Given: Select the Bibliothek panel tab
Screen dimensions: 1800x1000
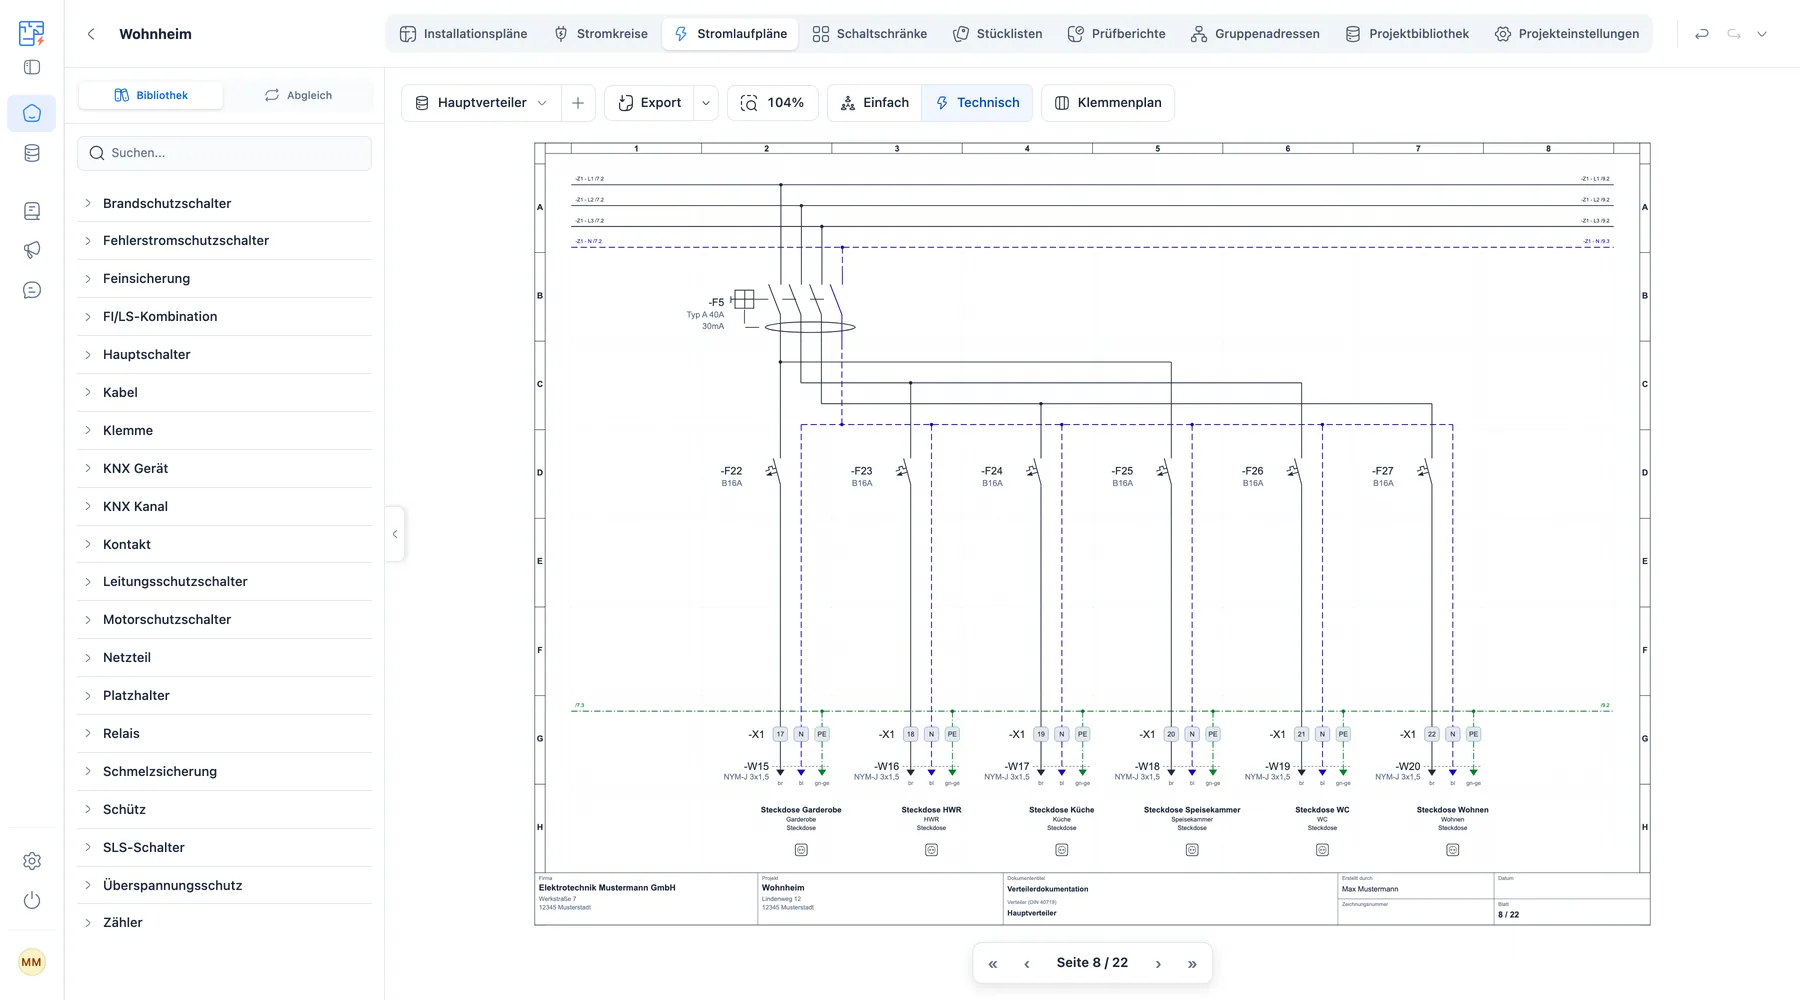Looking at the screenshot, I should click(151, 95).
